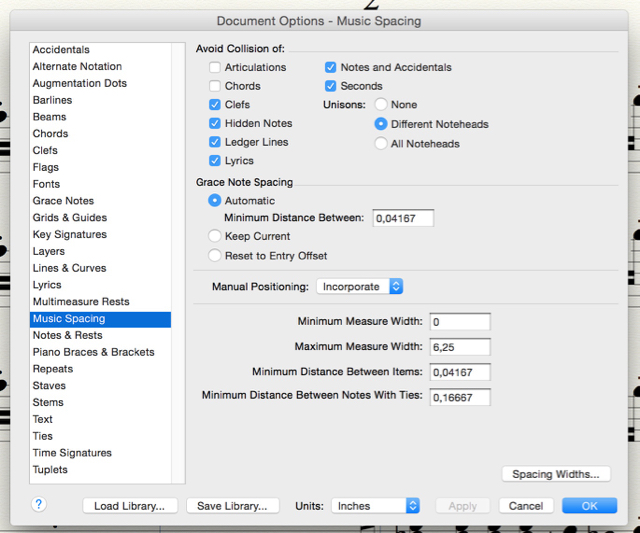Click the Load Library button
This screenshot has height=533, width=640.
[130, 506]
